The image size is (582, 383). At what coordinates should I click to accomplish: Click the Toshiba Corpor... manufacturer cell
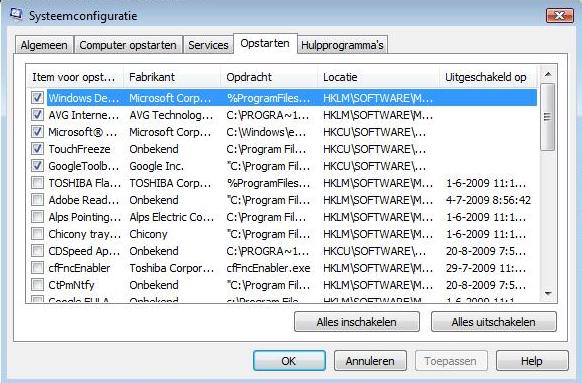[x=172, y=268]
